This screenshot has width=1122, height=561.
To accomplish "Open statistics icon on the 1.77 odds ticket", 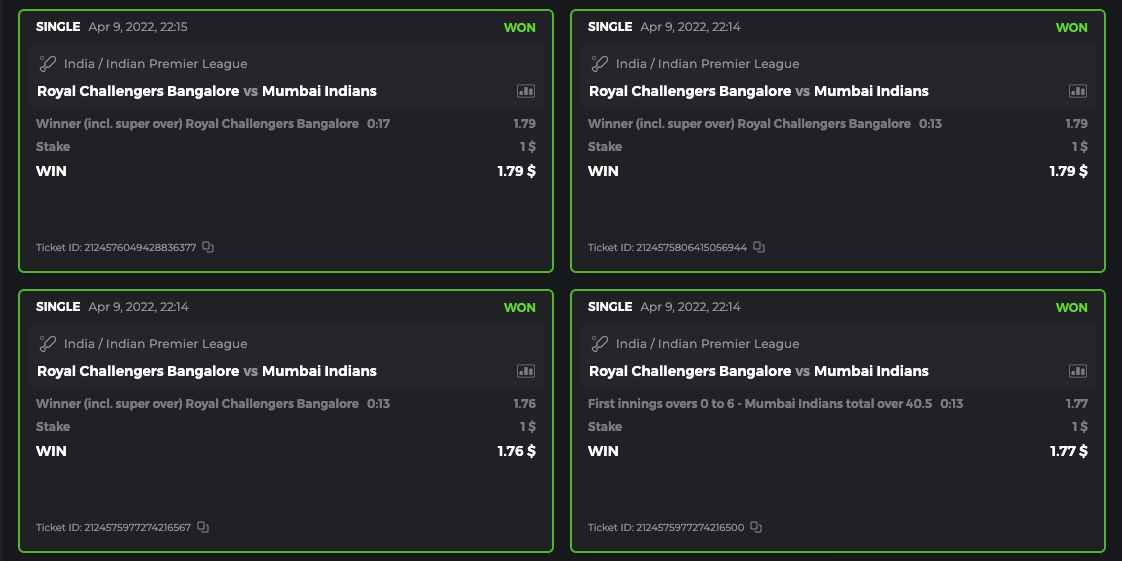I will click(x=1078, y=371).
